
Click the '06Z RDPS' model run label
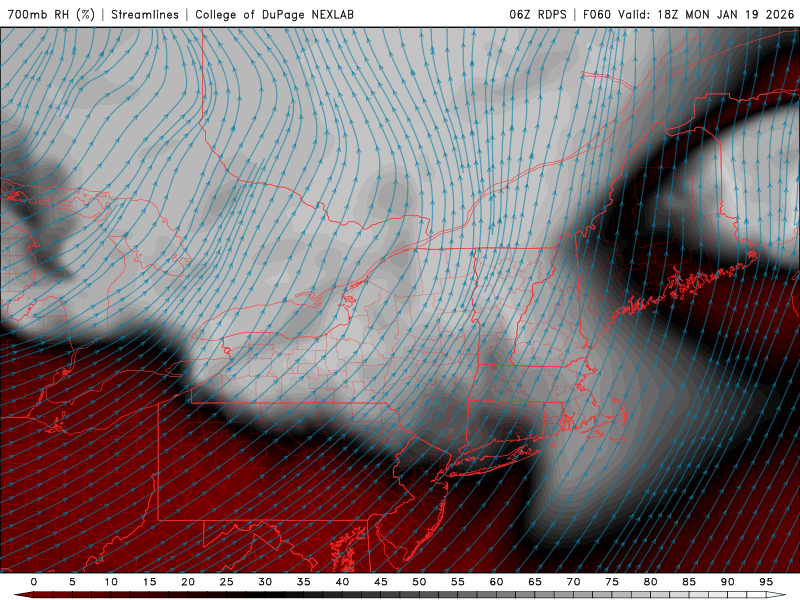click(538, 14)
